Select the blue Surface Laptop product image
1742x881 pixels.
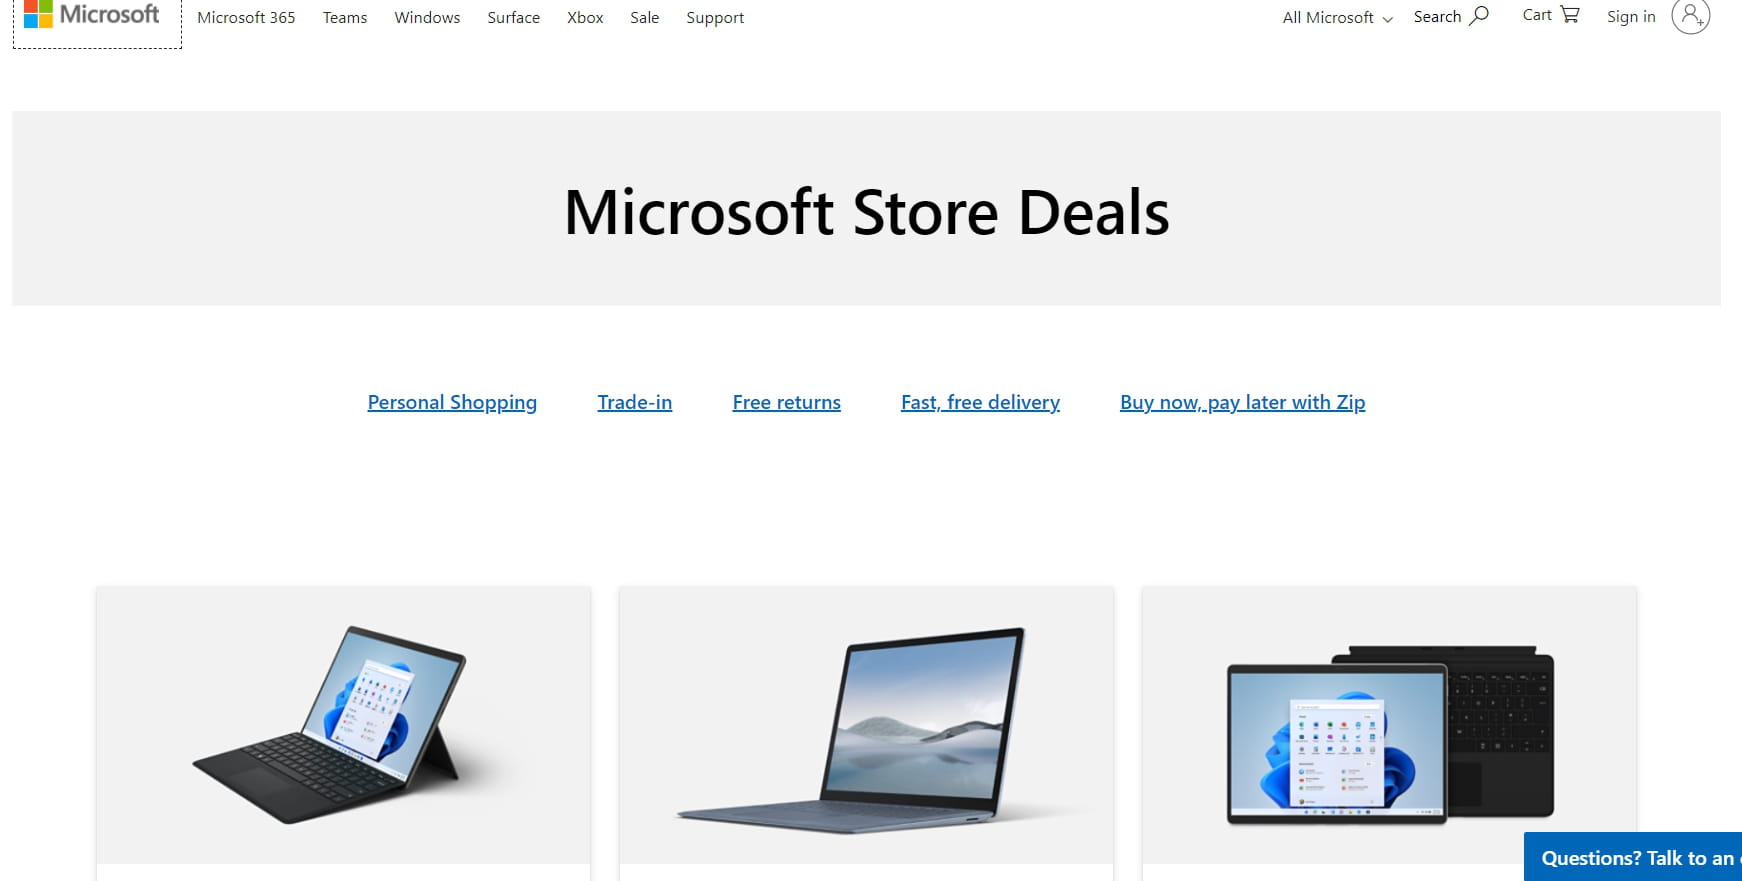click(x=866, y=725)
